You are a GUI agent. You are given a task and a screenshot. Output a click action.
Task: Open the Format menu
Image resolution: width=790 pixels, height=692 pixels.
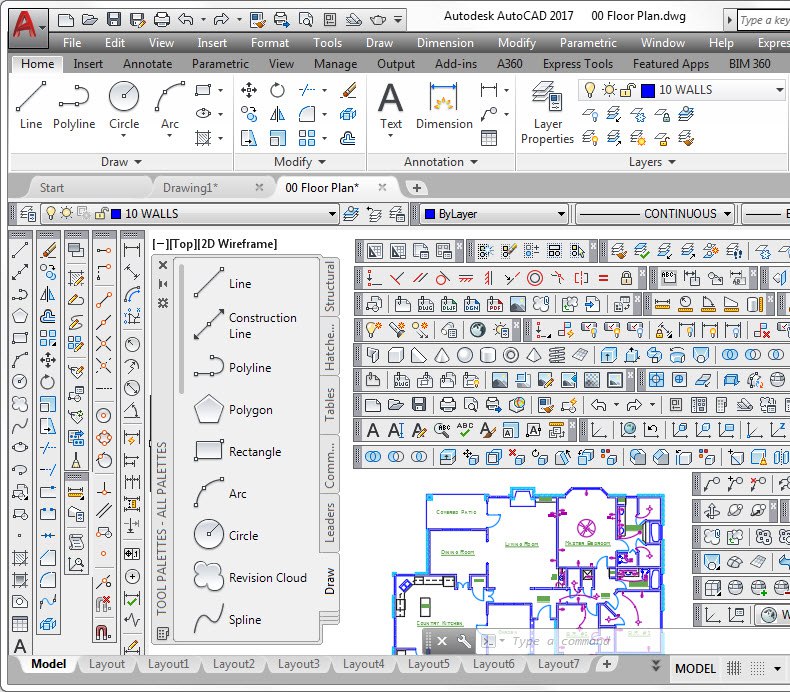tap(270, 43)
